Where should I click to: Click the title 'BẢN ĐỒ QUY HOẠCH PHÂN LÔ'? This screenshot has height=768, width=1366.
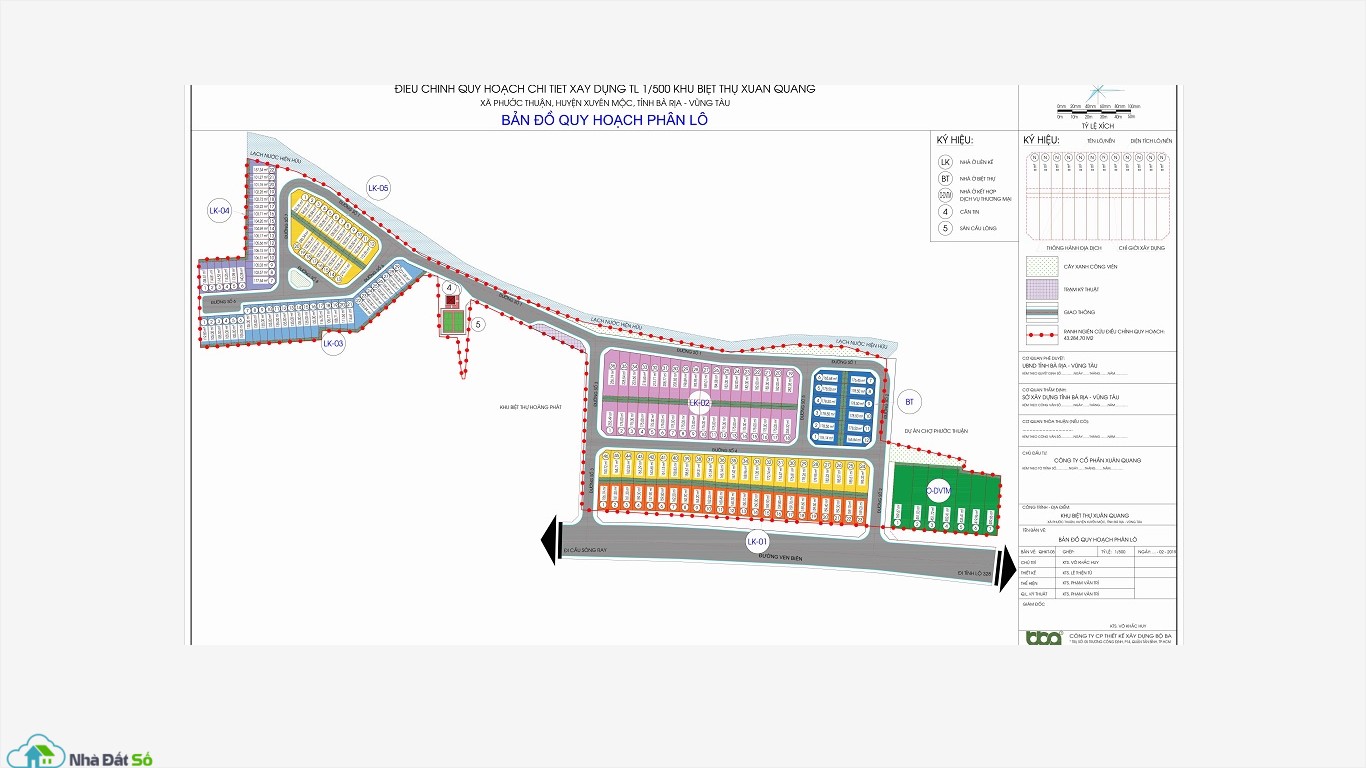(605, 120)
